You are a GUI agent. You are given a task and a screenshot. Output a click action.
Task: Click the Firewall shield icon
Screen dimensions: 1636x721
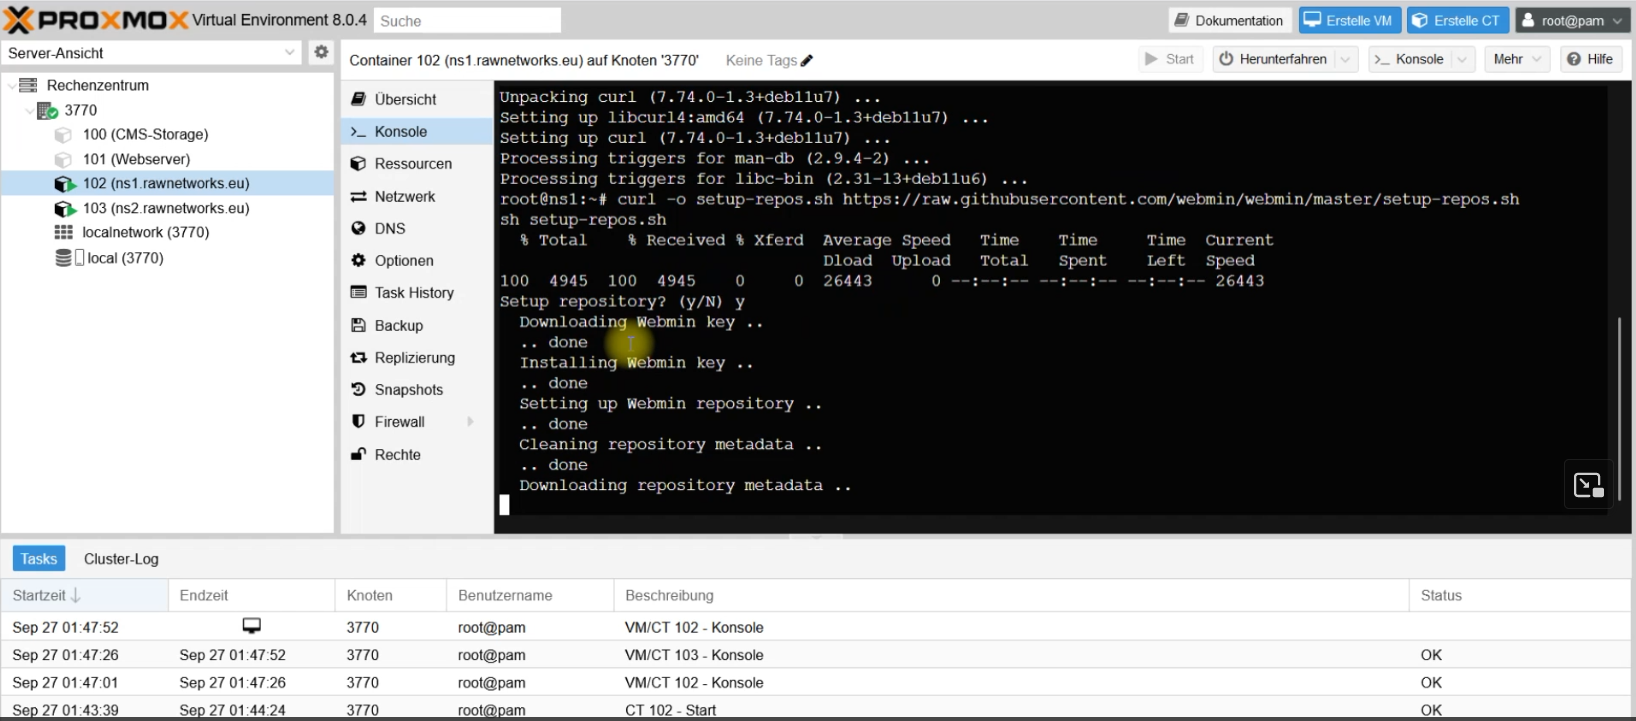(x=358, y=422)
